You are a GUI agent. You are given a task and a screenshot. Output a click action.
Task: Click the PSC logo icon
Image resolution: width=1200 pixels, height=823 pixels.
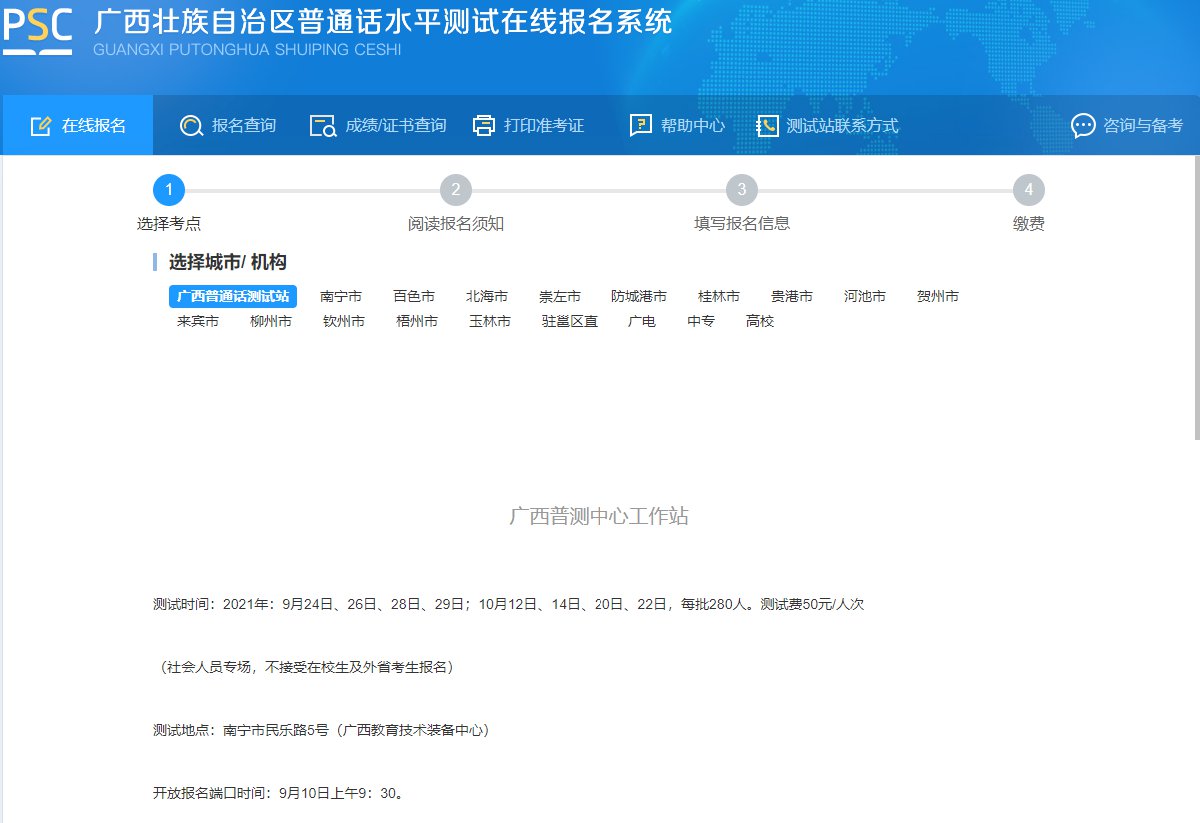38,31
